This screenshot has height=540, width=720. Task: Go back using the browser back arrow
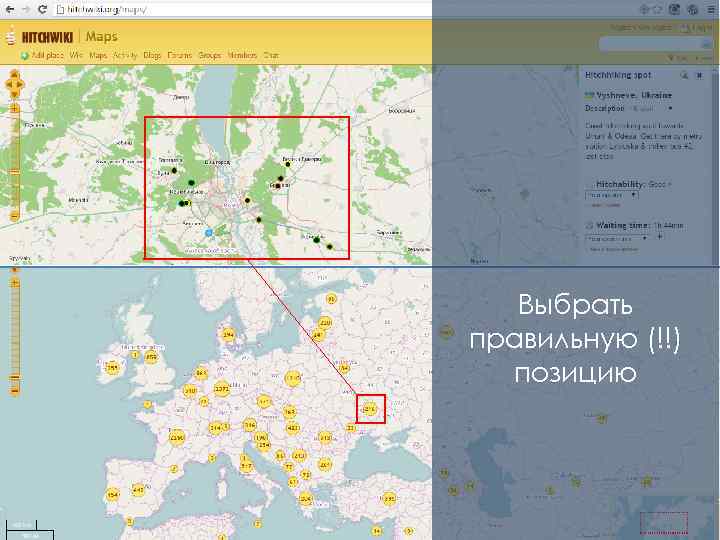tap(9, 9)
